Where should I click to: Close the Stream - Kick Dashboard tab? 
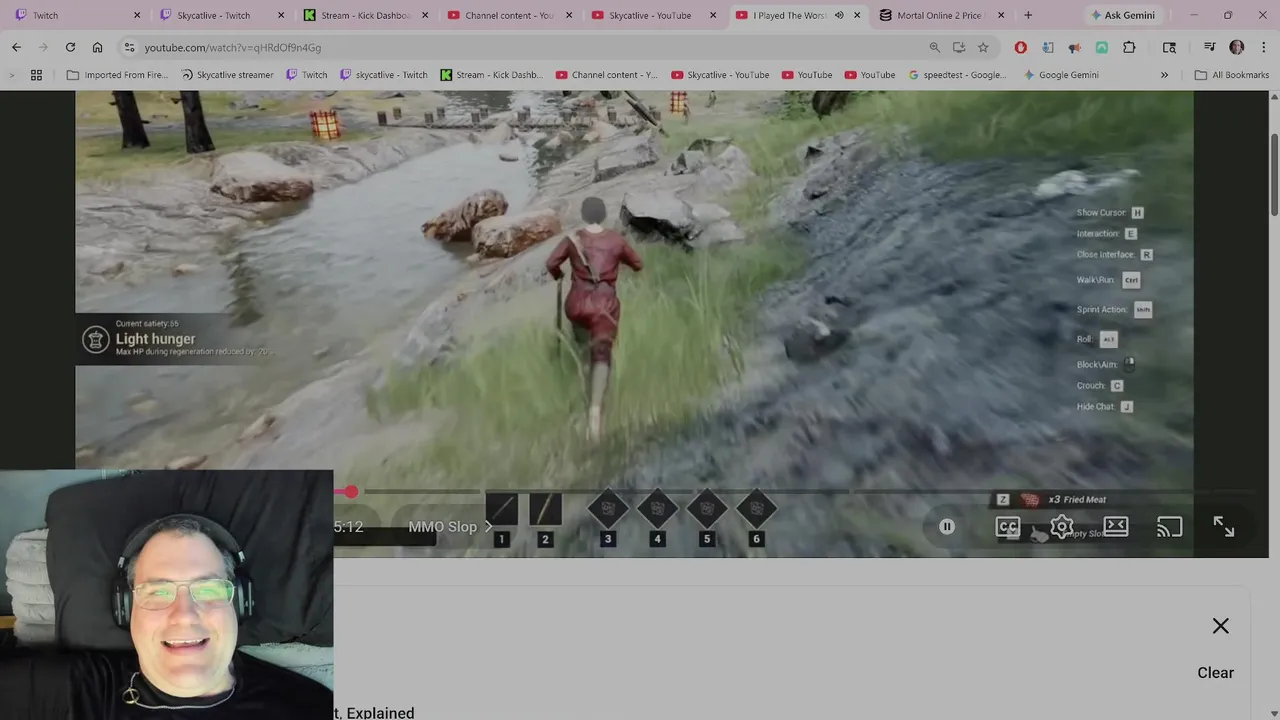click(x=425, y=15)
